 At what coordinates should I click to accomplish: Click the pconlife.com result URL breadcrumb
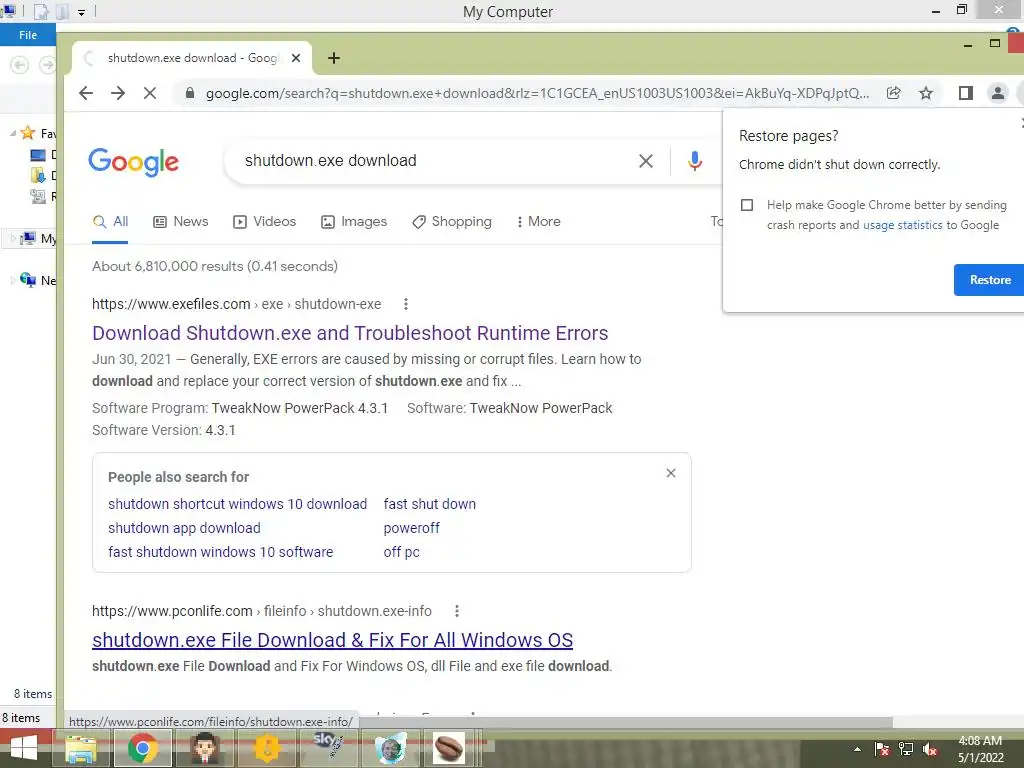click(x=262, y=611)
